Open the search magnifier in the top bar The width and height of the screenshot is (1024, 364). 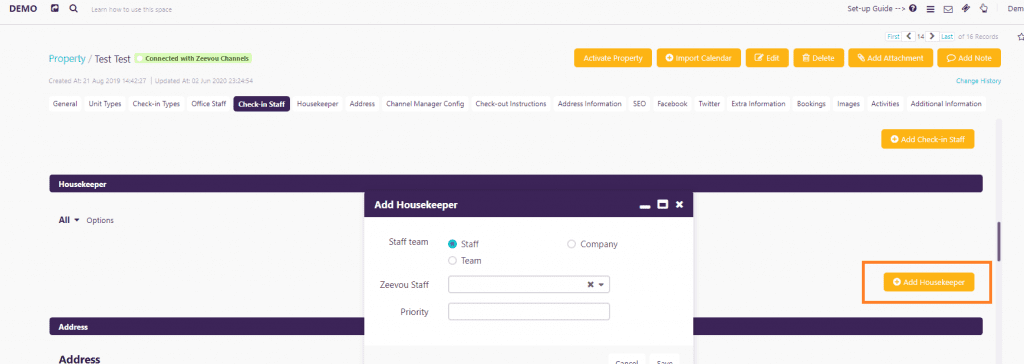(x=73, y=9)
